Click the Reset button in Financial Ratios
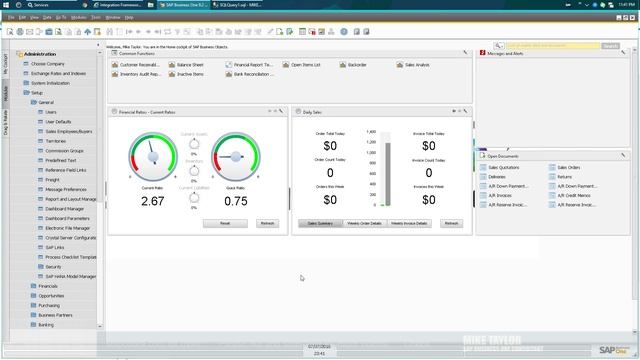 [x=225, y=223]
